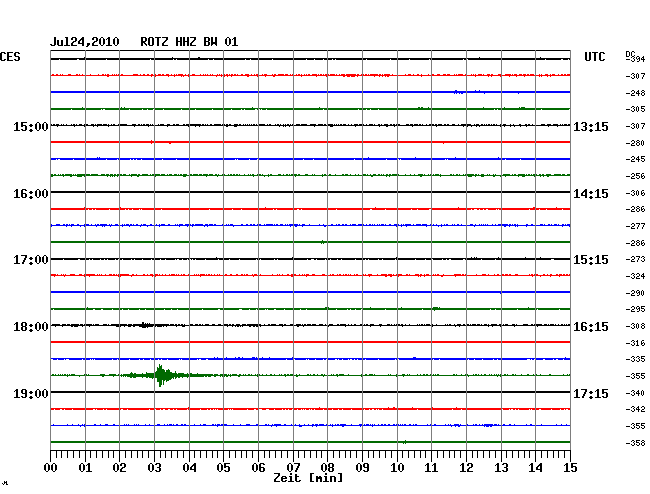This screenshot has height=494, width=650.
Task: Click the "09" minute axis tick label
Action: point(362,468)
